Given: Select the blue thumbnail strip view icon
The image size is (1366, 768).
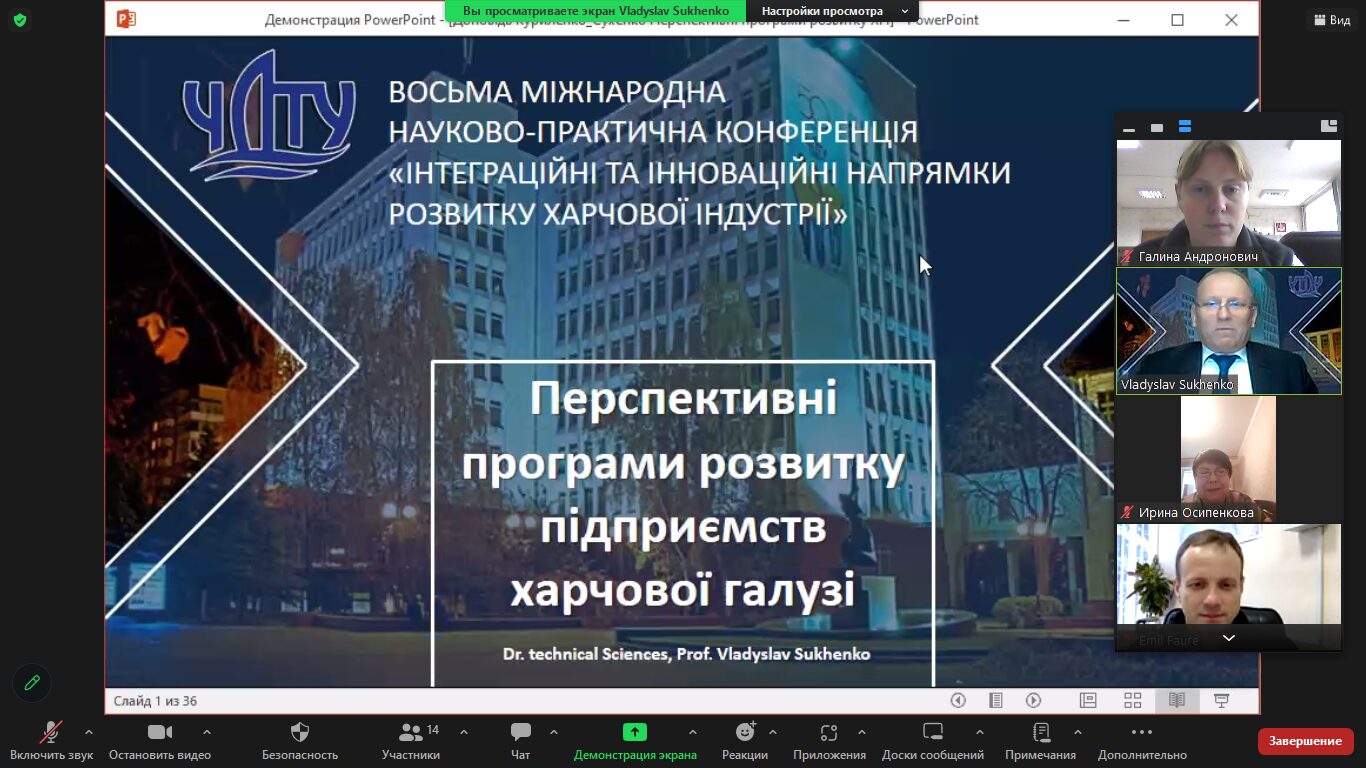Looking at the screenshot, I should click(1185, 127).
